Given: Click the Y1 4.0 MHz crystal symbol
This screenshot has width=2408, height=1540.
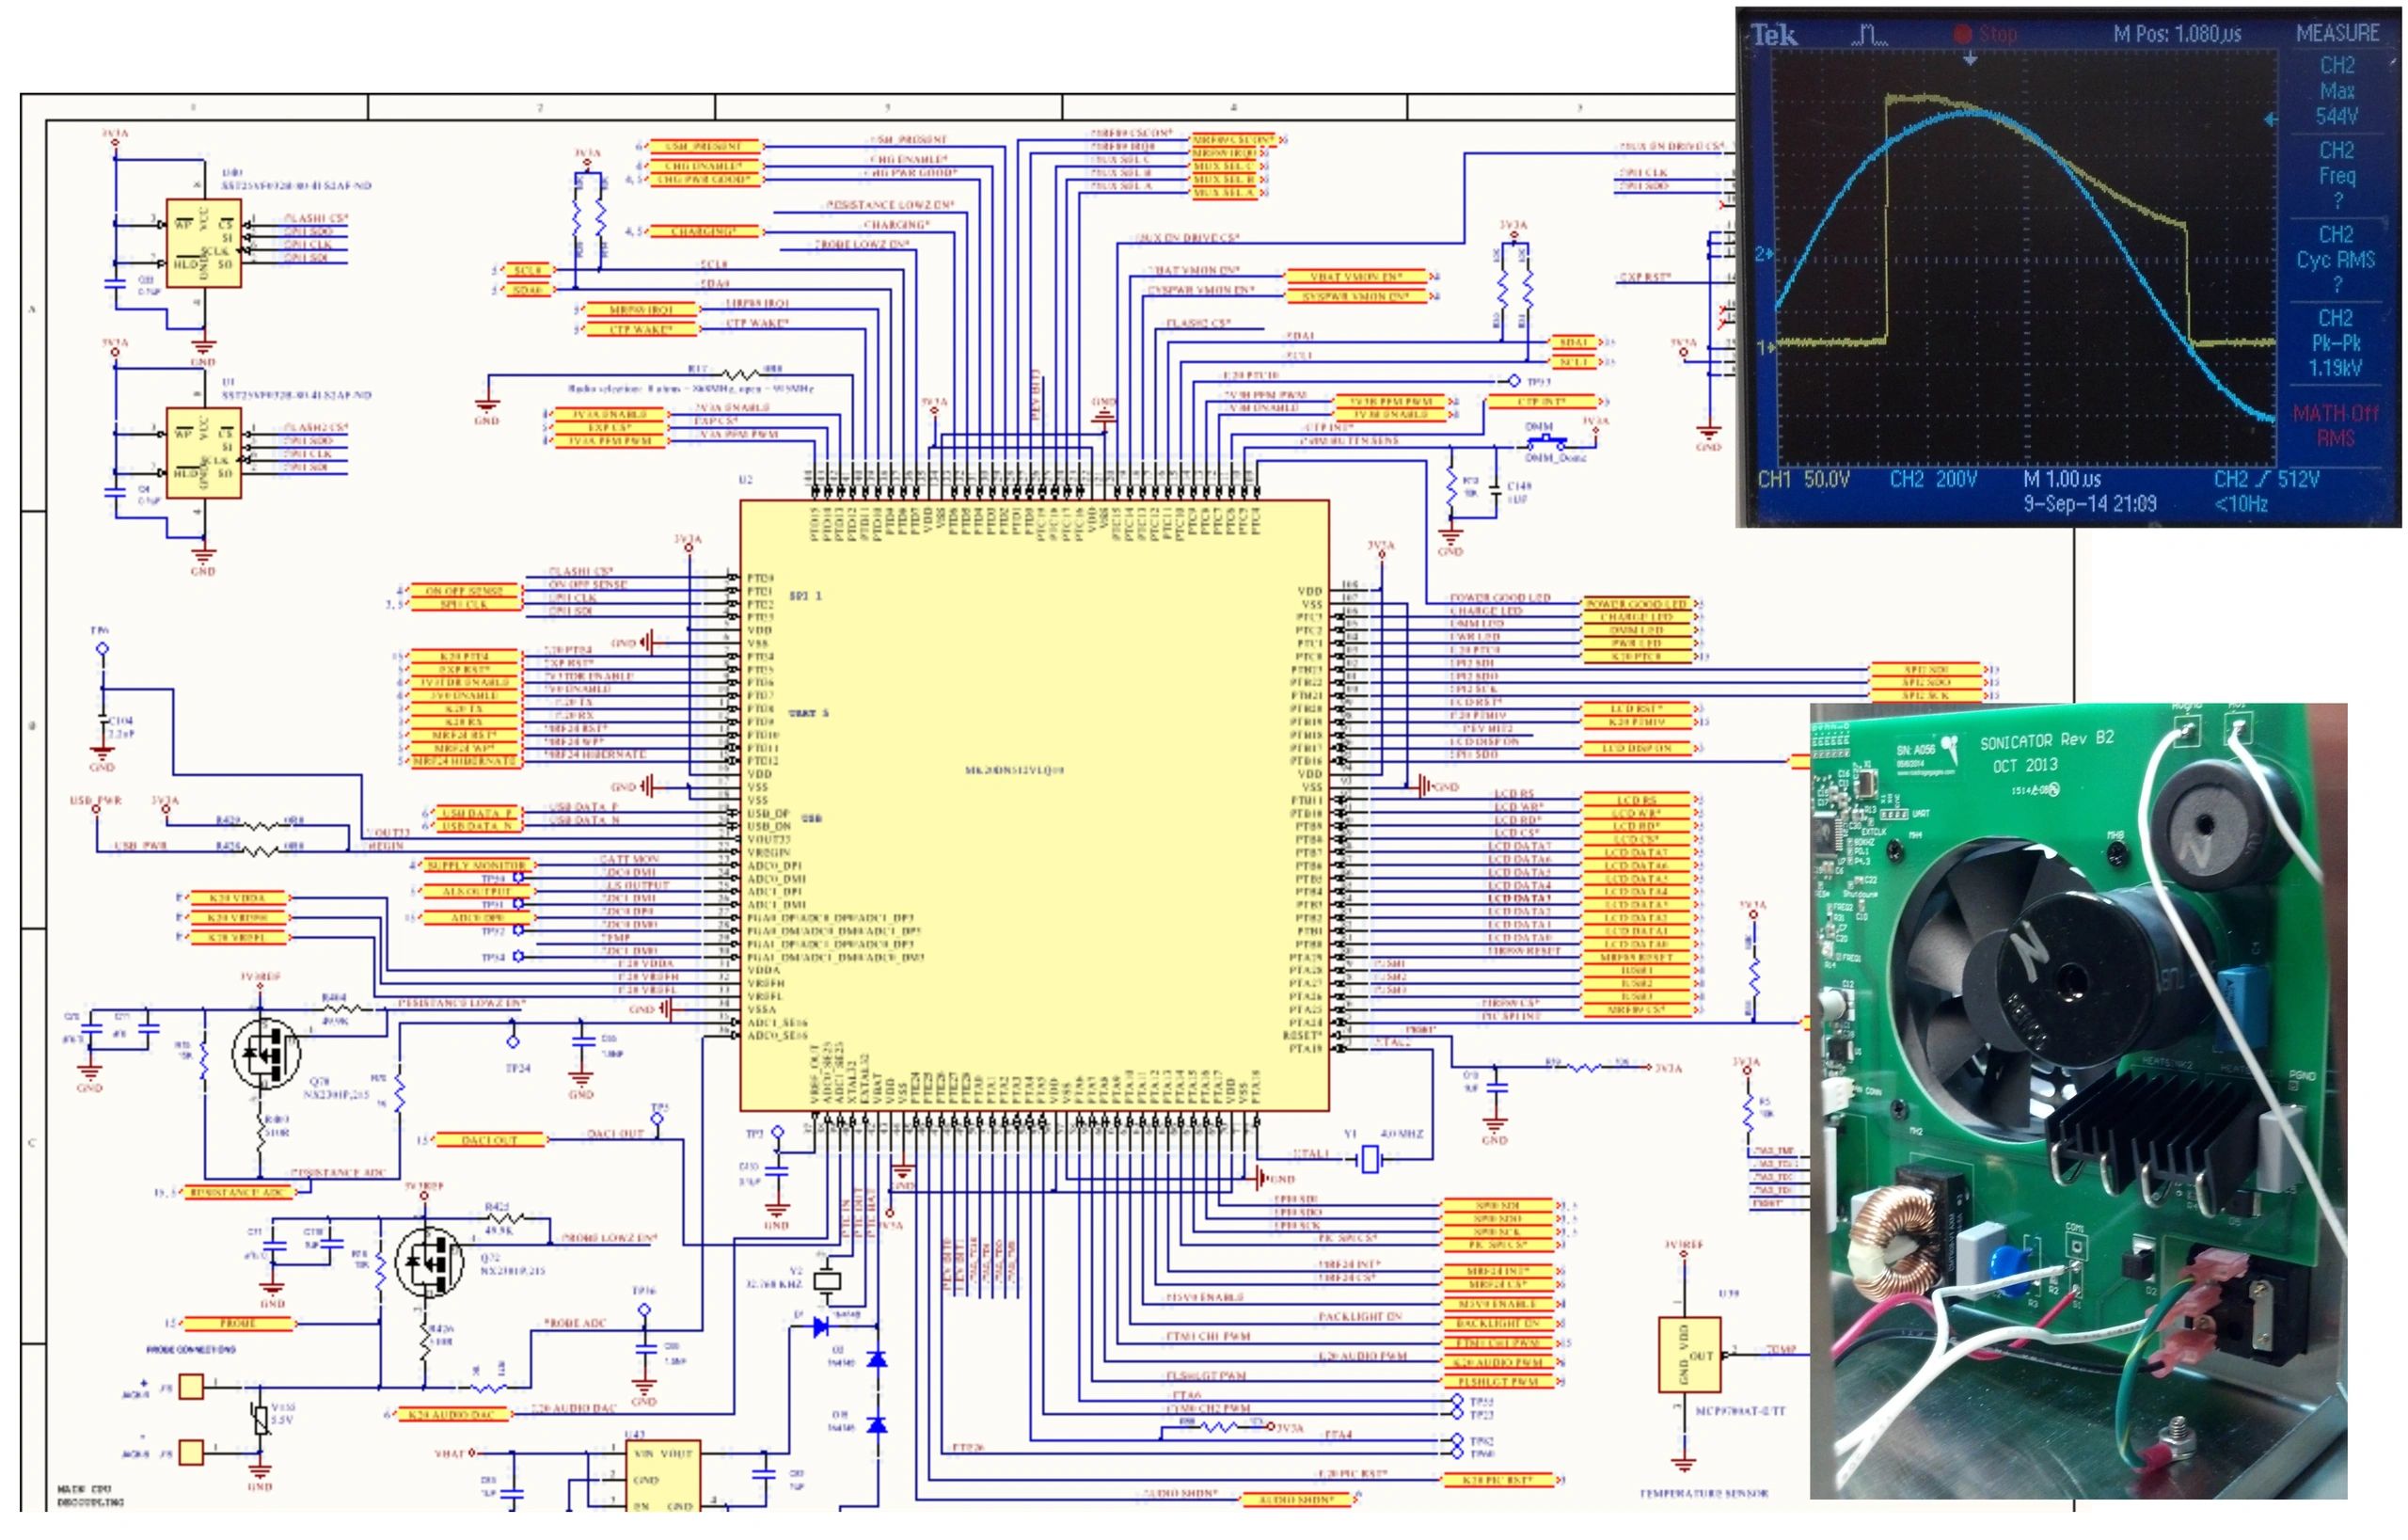Looking at the screenshot, I should tap(1370, 1160).
